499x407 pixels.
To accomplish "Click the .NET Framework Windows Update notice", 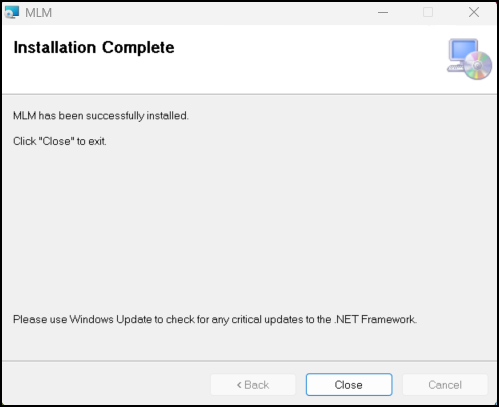I will [x=215, y=320].
